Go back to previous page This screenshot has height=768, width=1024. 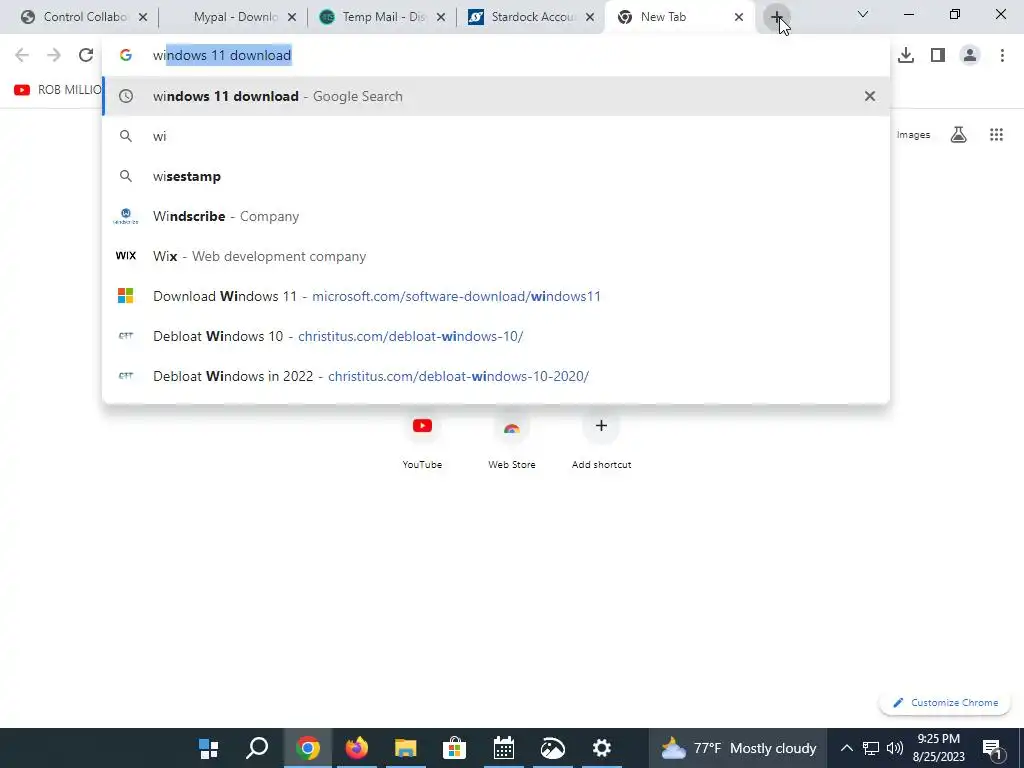click(x=22, y=56)
